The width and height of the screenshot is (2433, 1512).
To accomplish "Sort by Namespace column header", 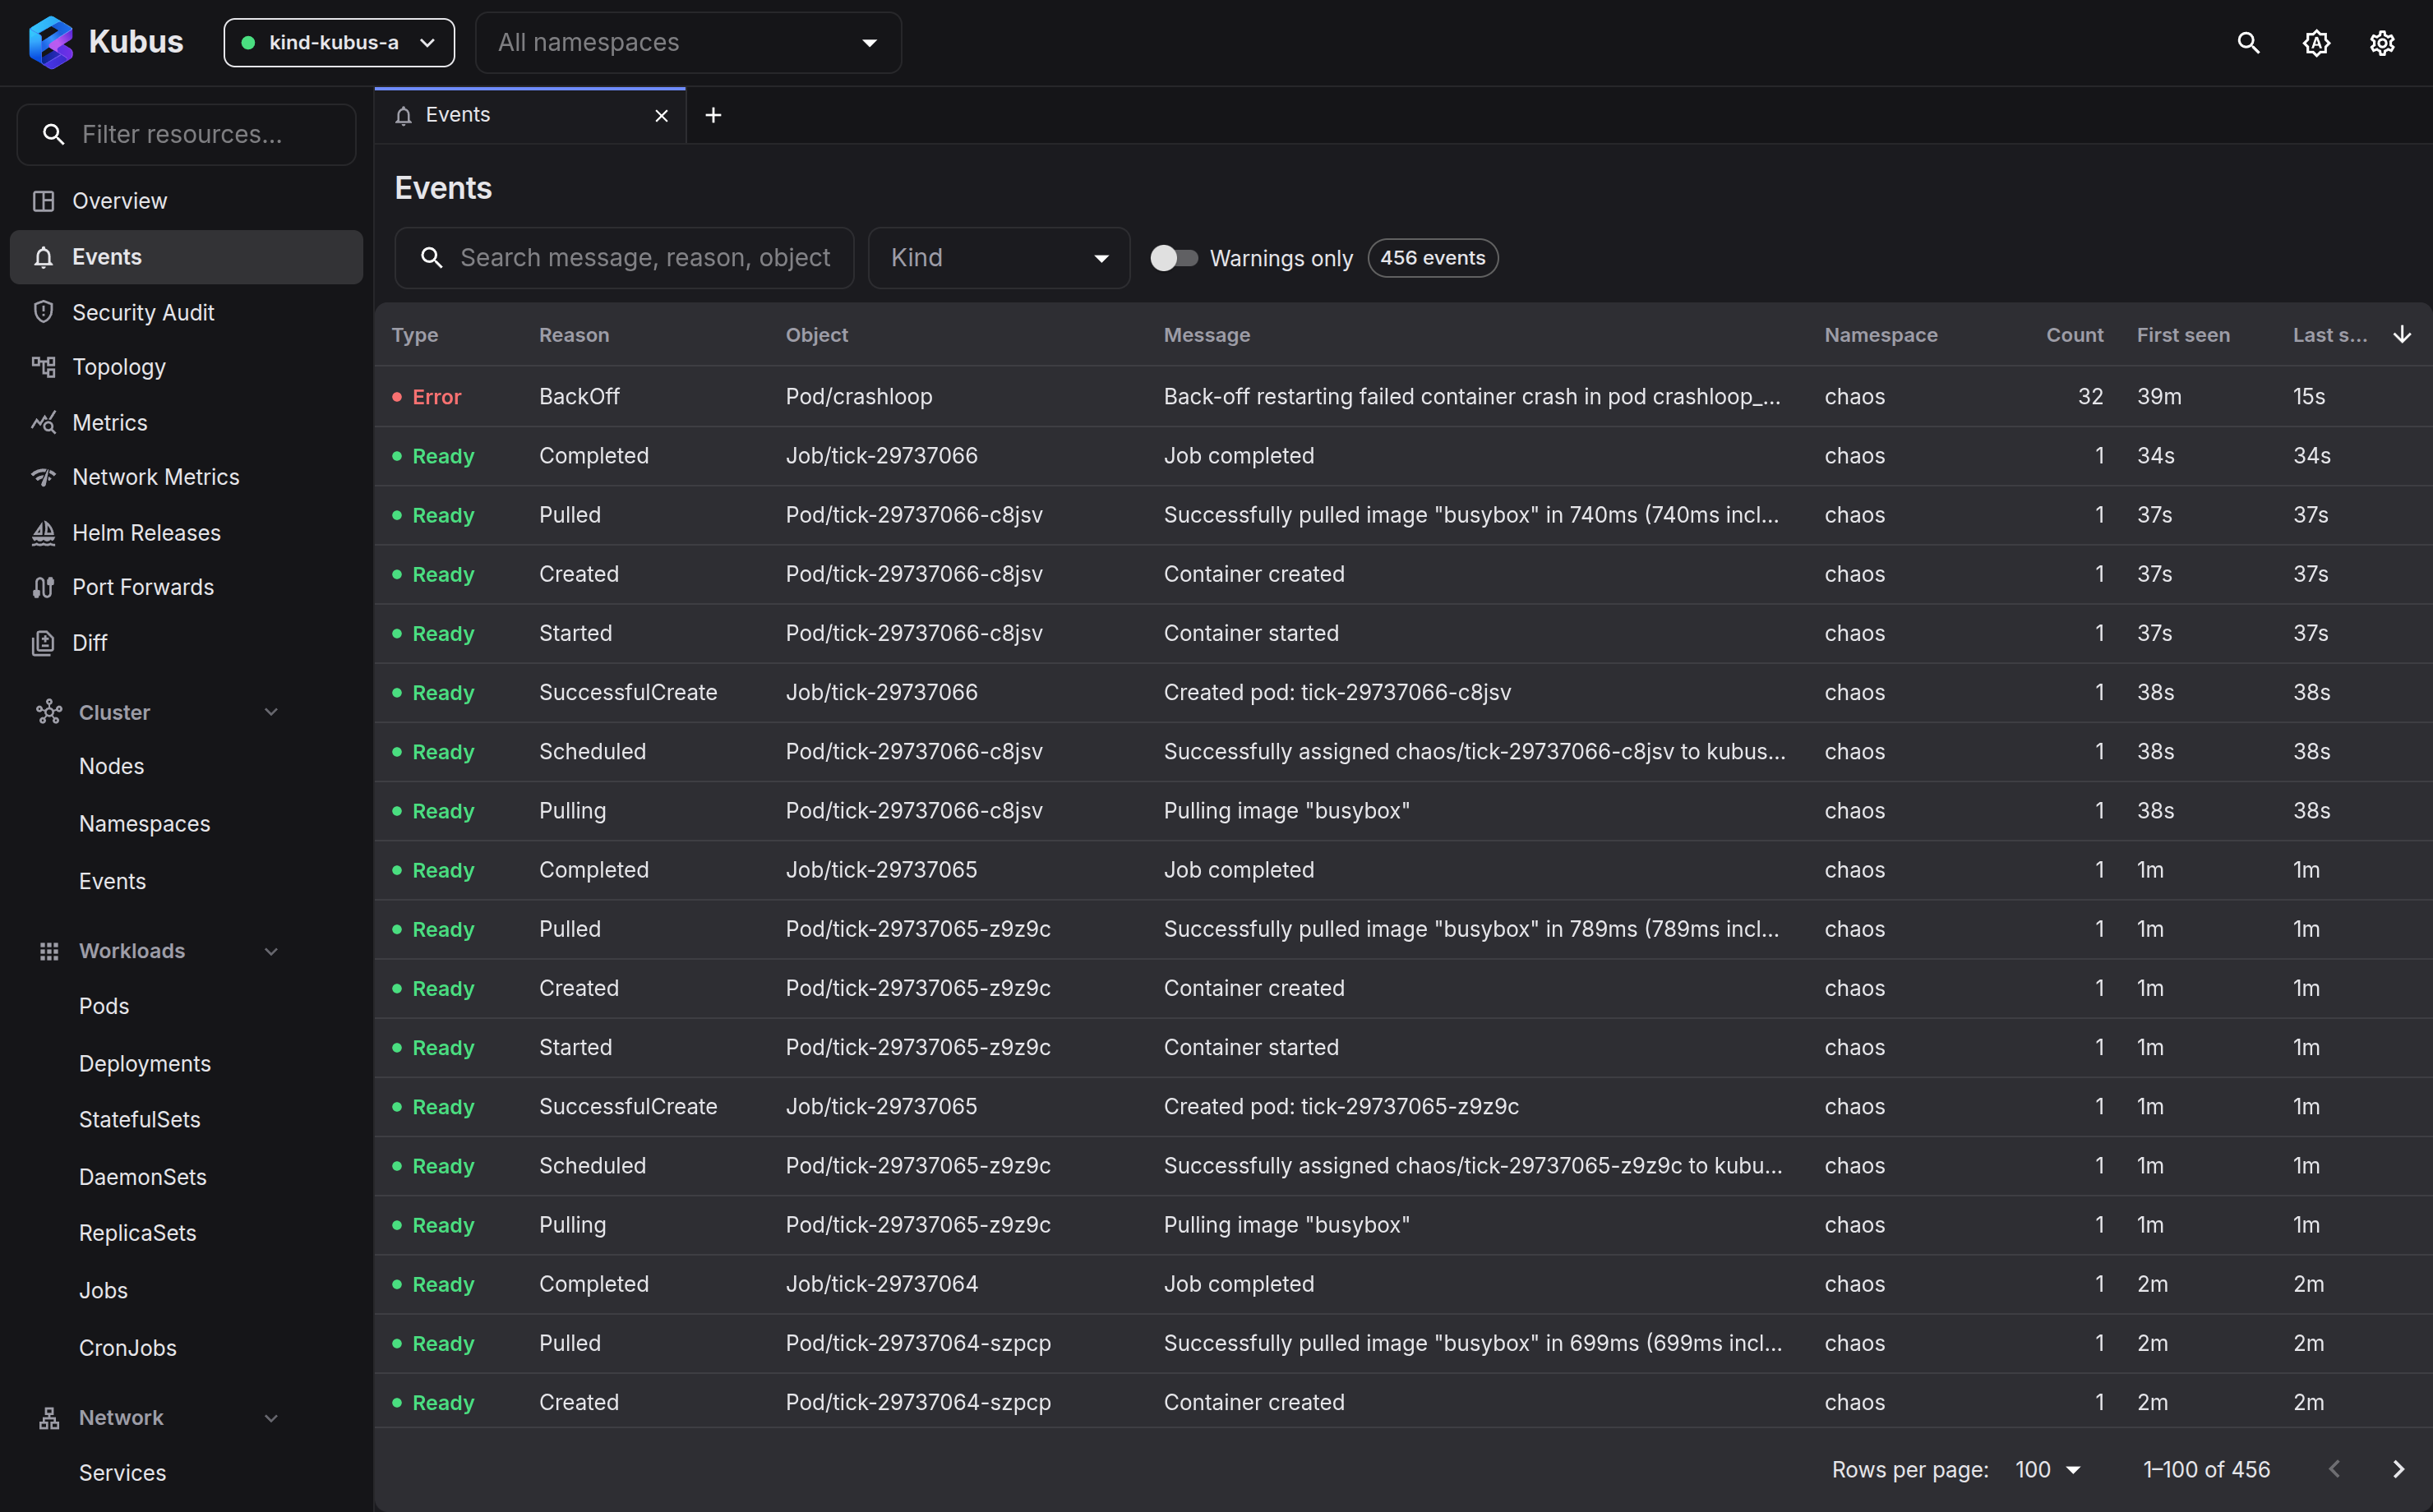I will [1880, 335].
